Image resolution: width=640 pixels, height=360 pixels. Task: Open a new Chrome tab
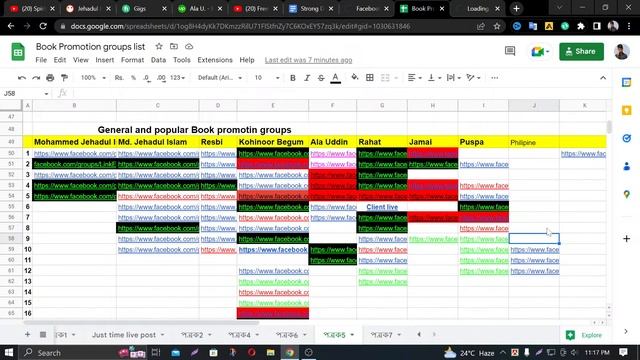516,8
